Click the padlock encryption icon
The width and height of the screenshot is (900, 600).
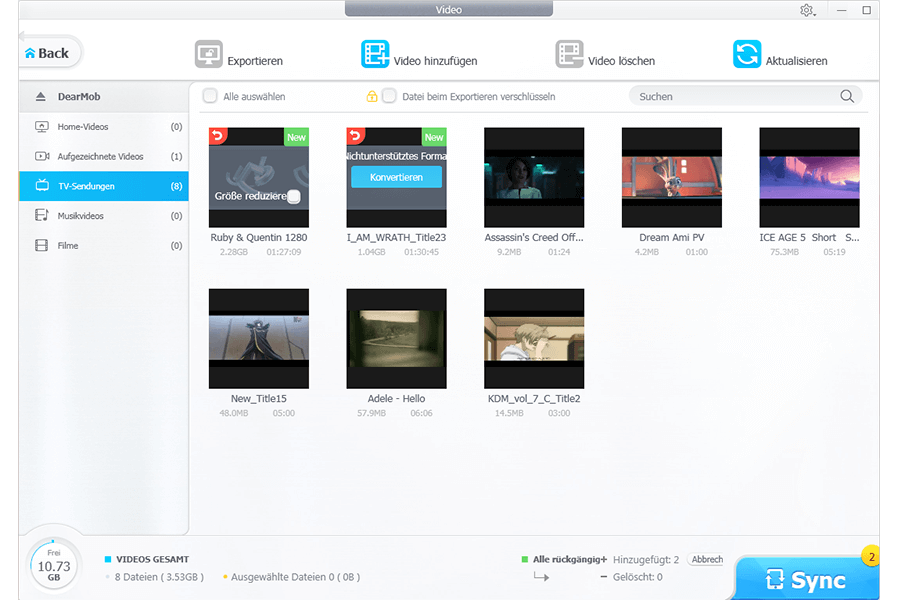tap(372, 96)
